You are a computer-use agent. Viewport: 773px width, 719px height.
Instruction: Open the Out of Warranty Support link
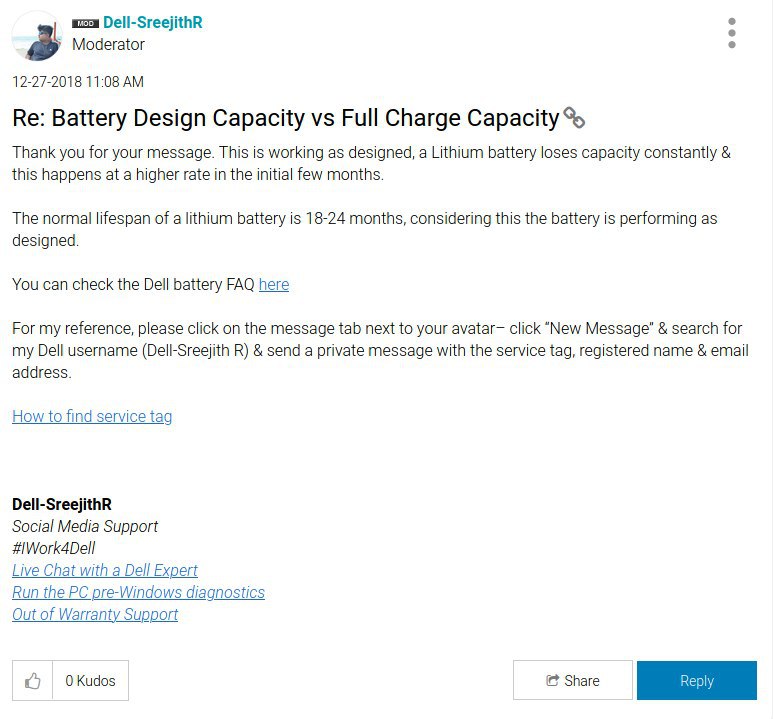click(95, 614)
